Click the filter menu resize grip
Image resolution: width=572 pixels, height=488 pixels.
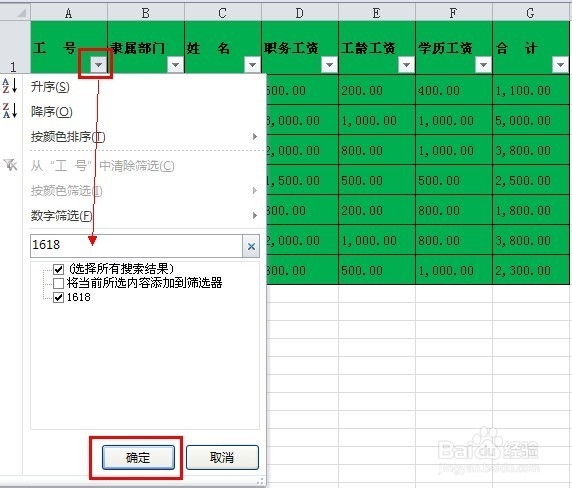(x=260, y=481)
